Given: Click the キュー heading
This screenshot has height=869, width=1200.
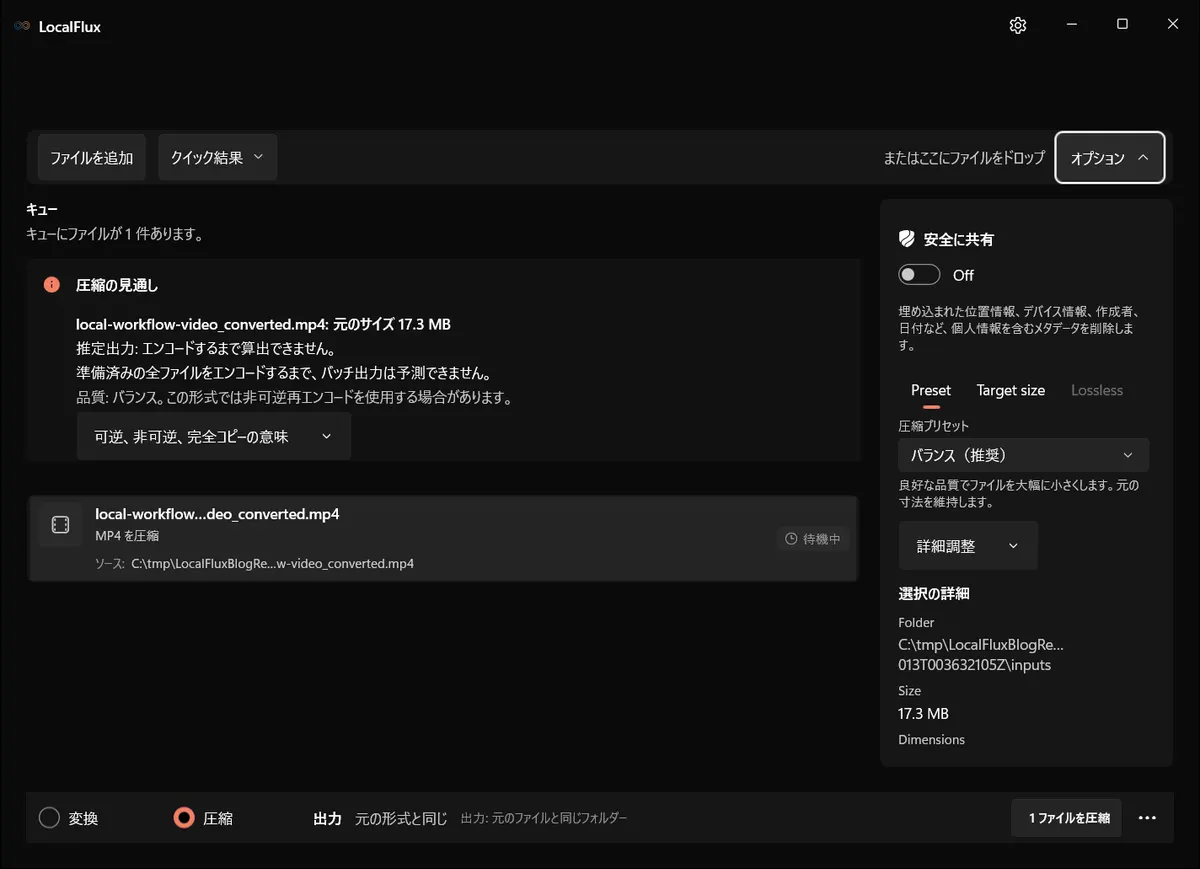Looking at the screenshot, I should [42, 210].
